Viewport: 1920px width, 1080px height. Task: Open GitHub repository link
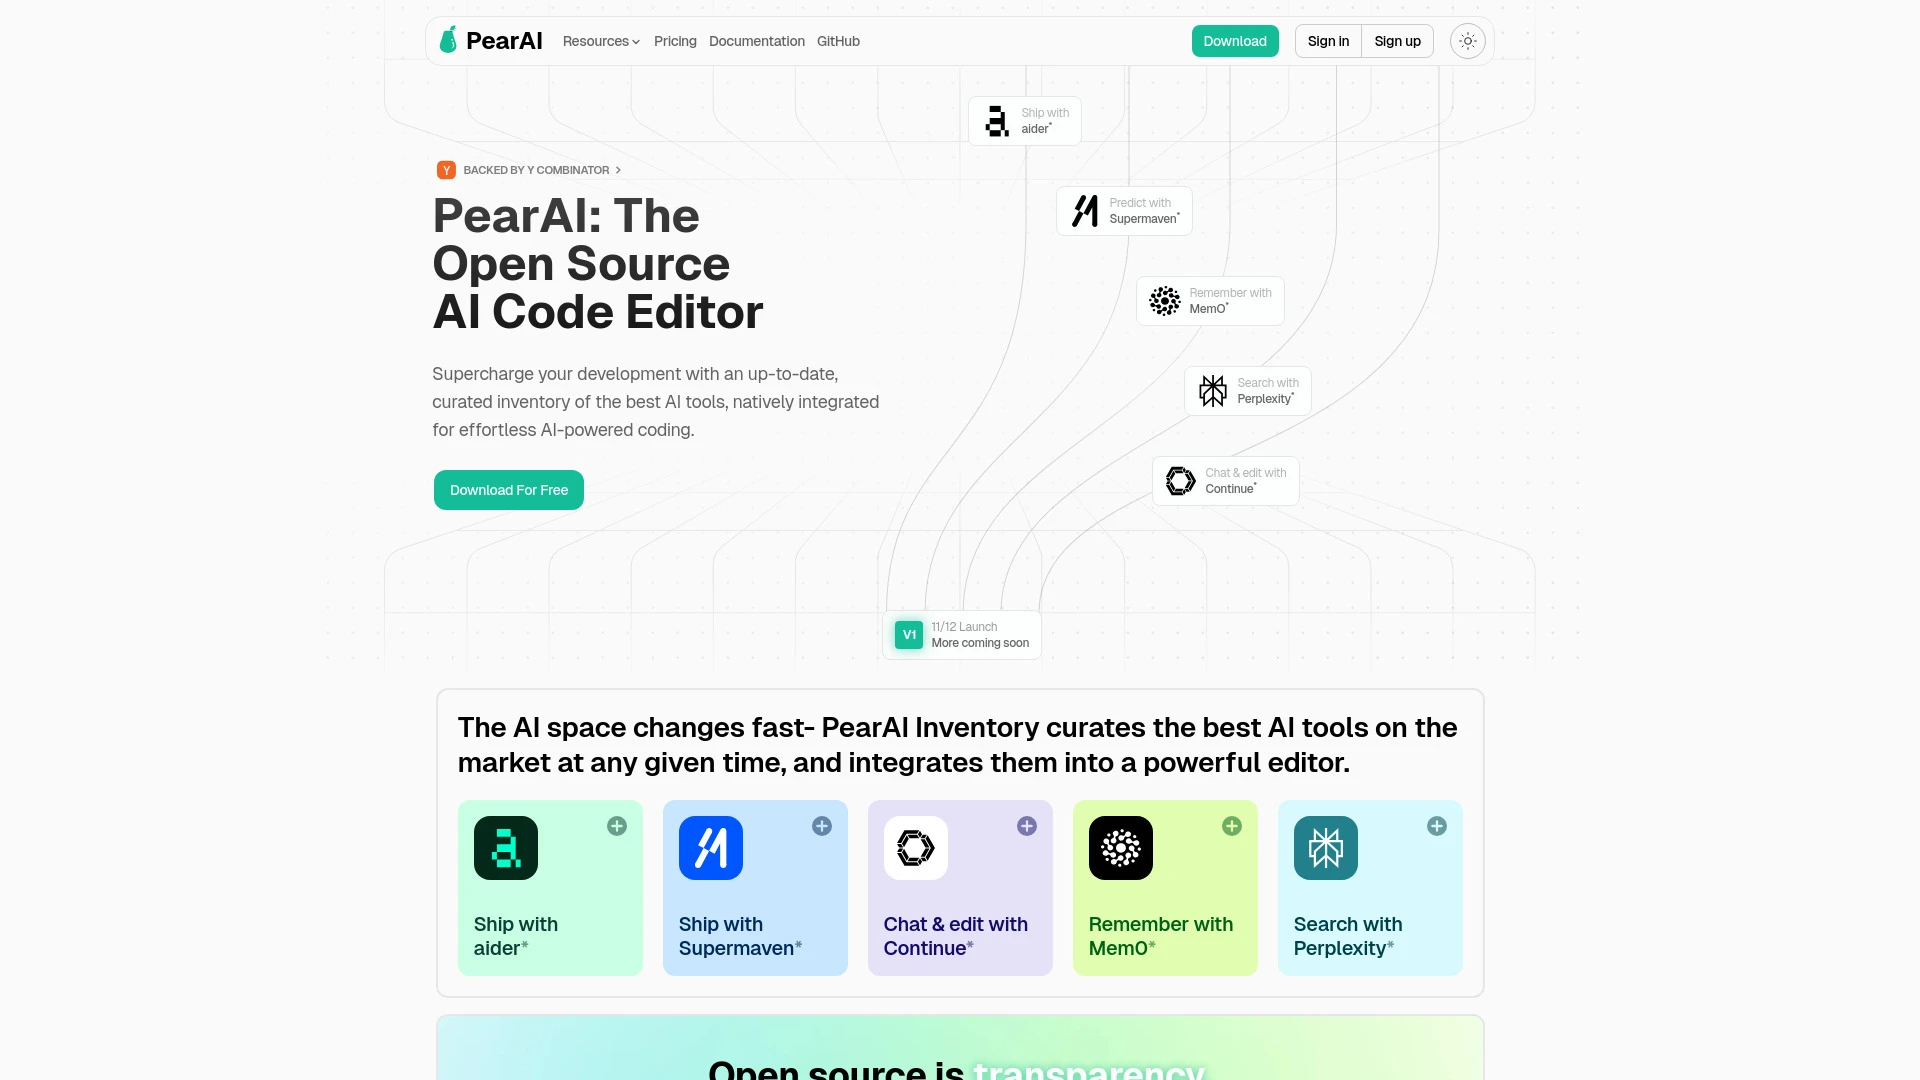(x=839, y=41)
